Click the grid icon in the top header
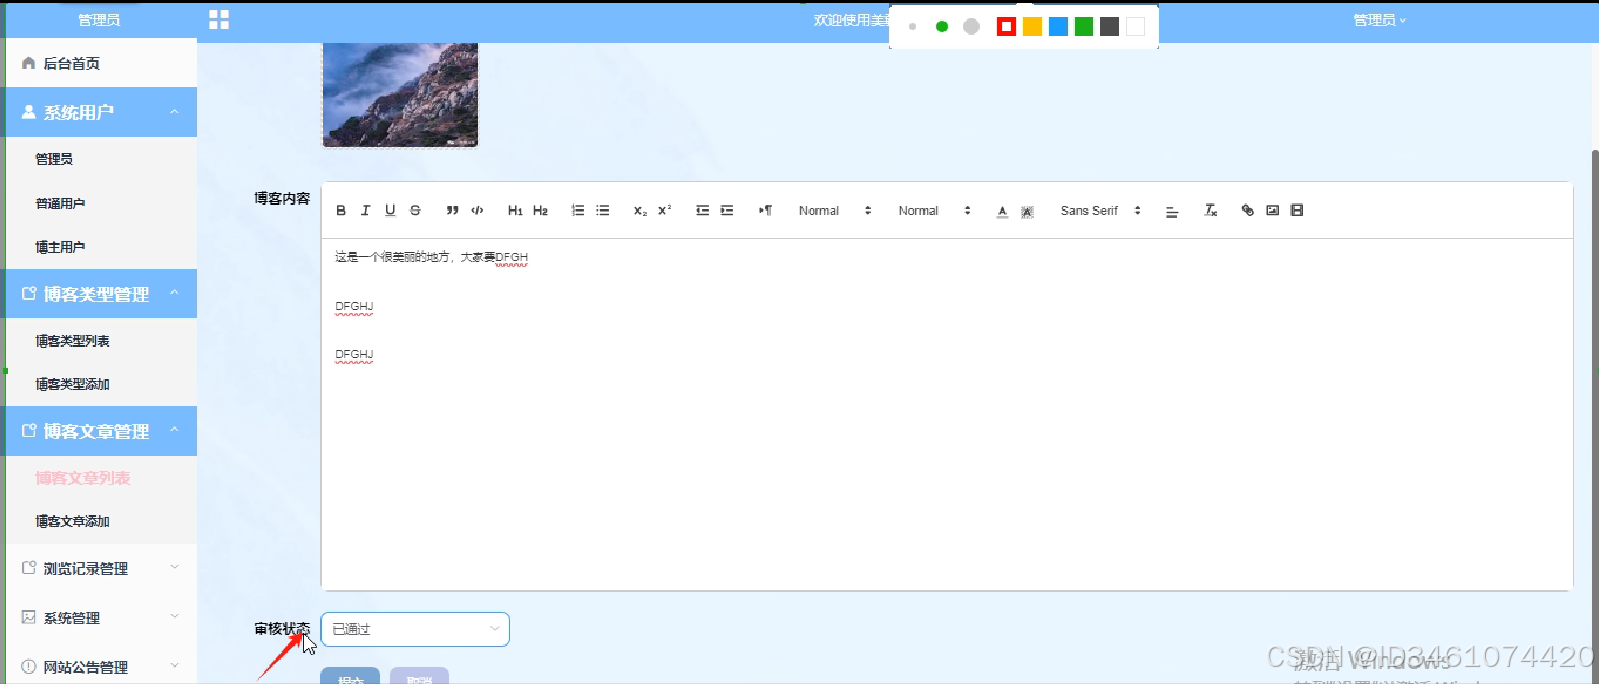Image resolution: width=1599 pixels, height=684 pixels. [219, 20]
